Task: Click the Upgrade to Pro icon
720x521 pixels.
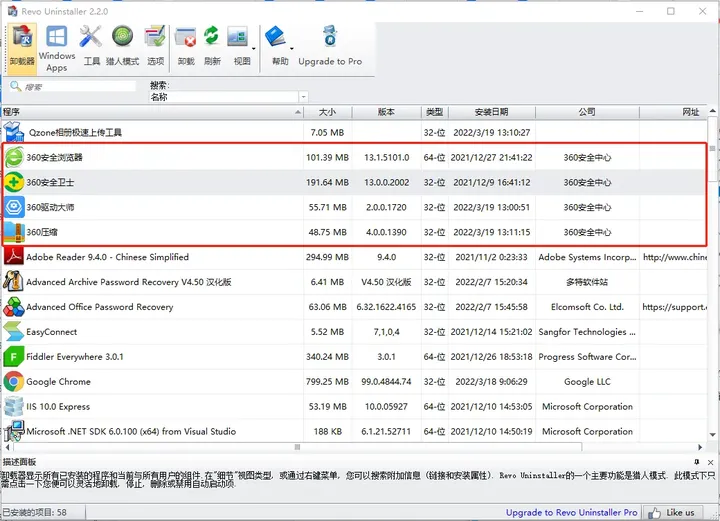Action: pos(330,45)
